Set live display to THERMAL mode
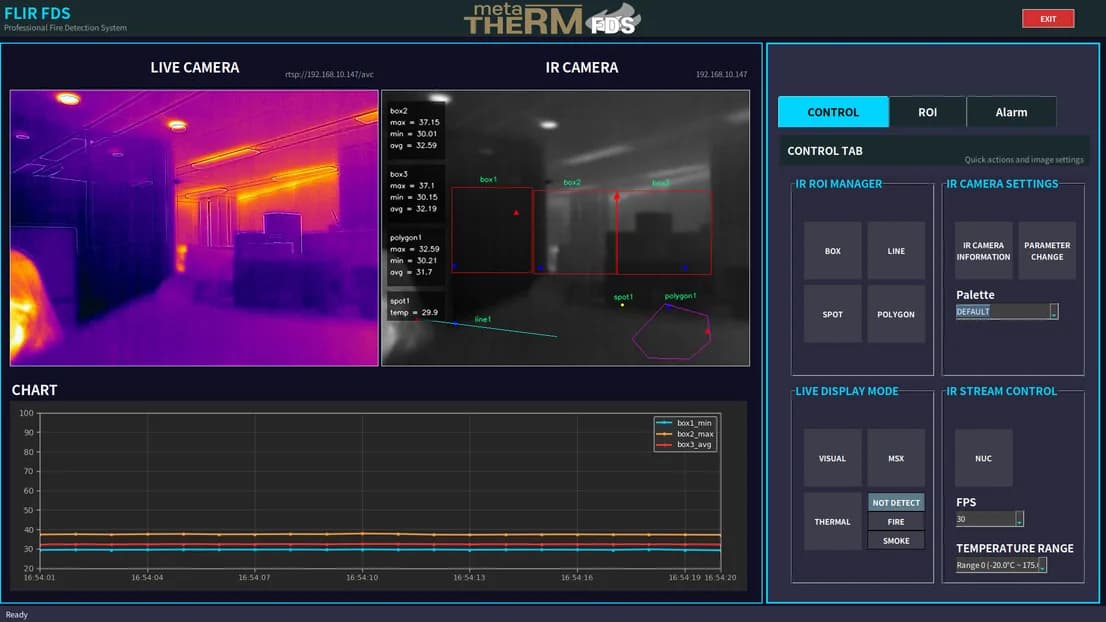This screenshot has height=622, width=1106. (x=832, y=521)
